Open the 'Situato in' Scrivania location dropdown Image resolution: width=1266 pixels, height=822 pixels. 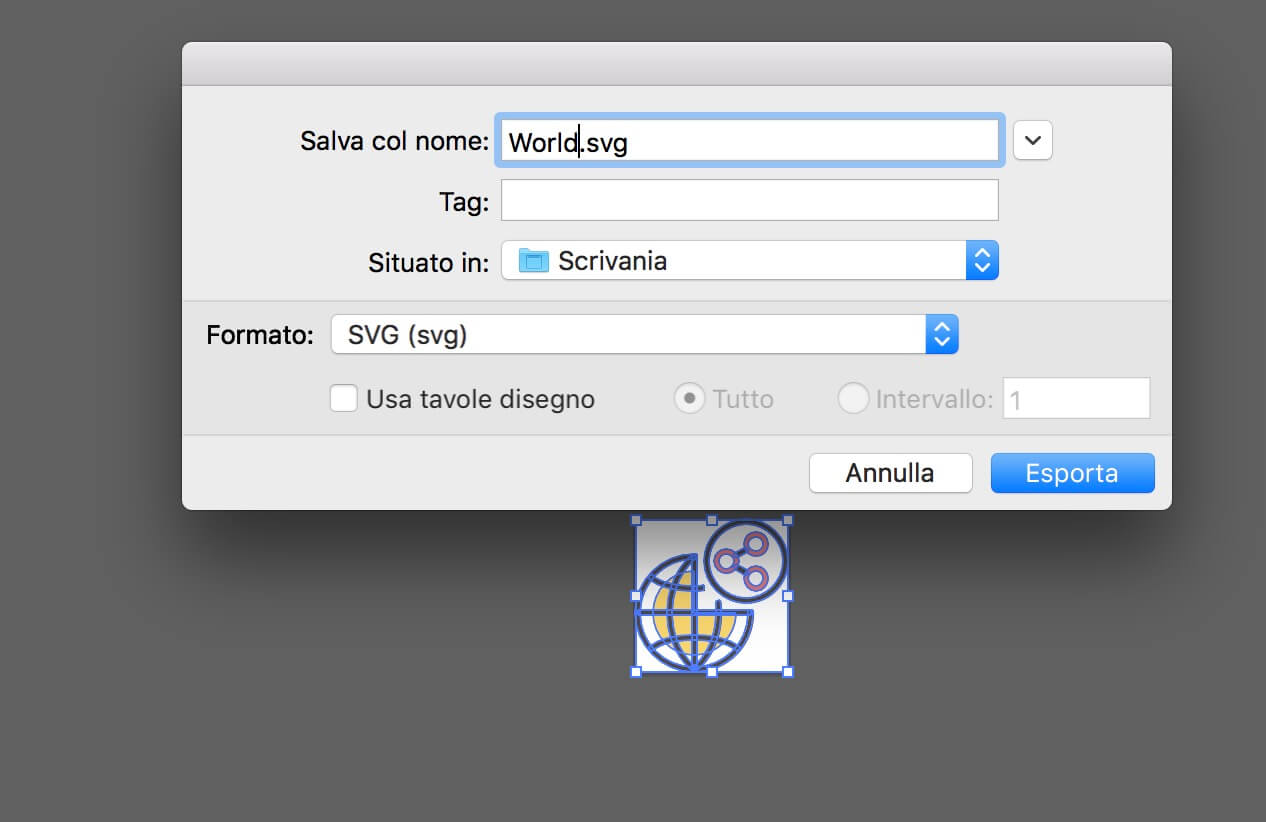(x=749, y=261)
